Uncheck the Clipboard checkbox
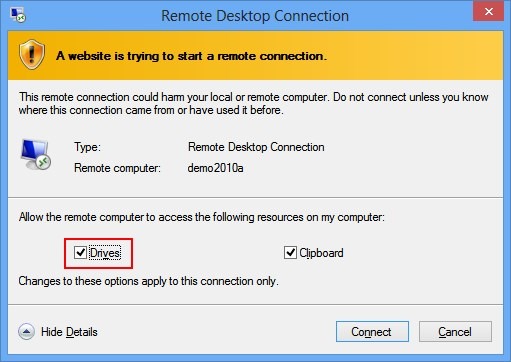The width and height of the screenshot is (511, 362). (290, 253)
